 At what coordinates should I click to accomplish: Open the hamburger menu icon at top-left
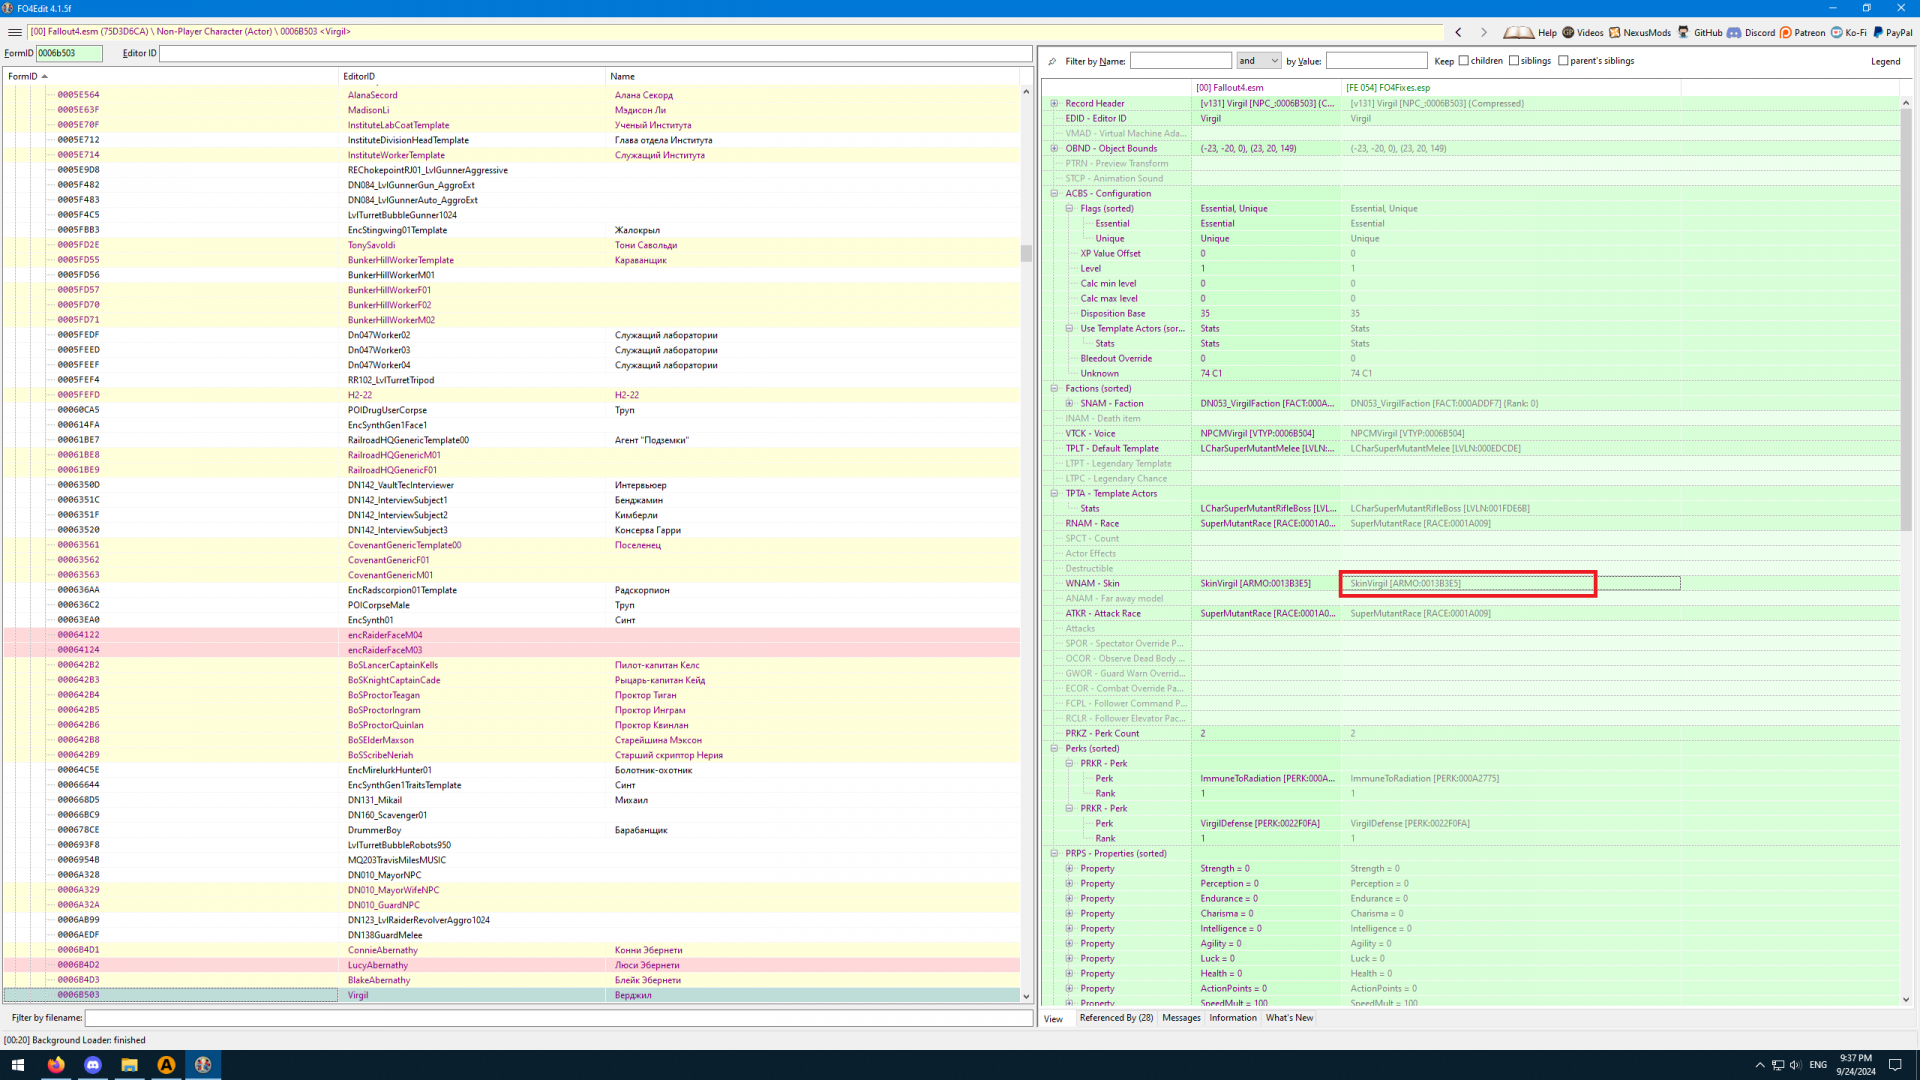click(14, 32)
